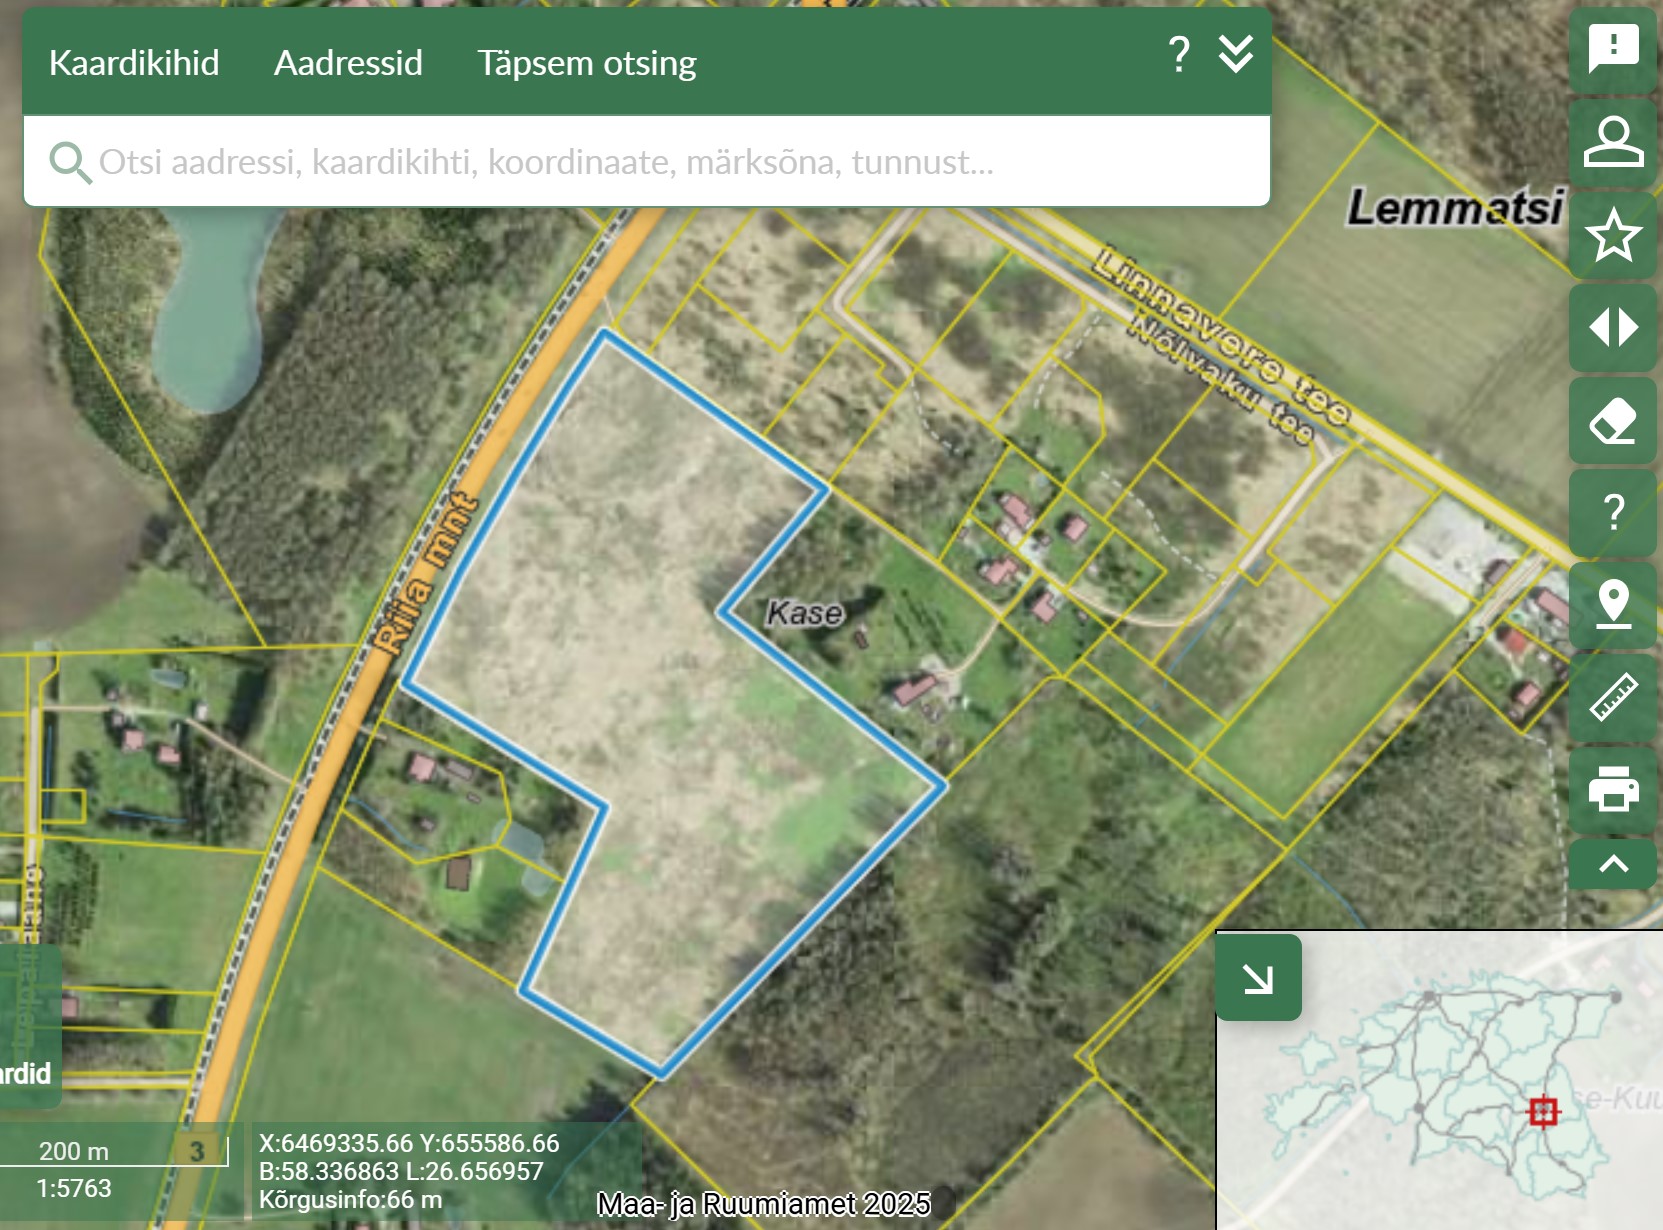Switch to Aadressid tab
1663x1230 pixels.
348,63
